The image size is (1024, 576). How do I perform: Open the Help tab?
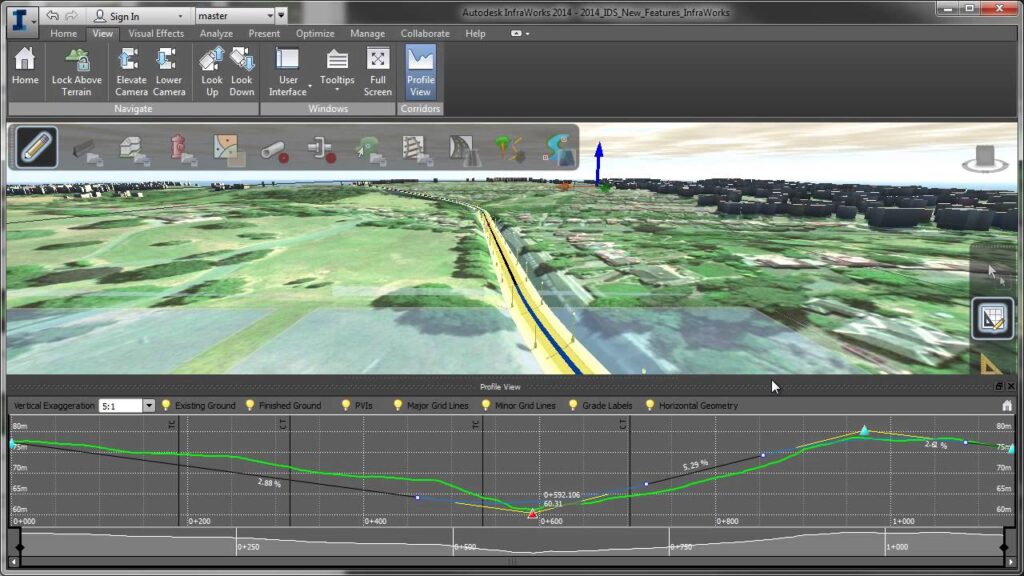[x=475, y=33]
